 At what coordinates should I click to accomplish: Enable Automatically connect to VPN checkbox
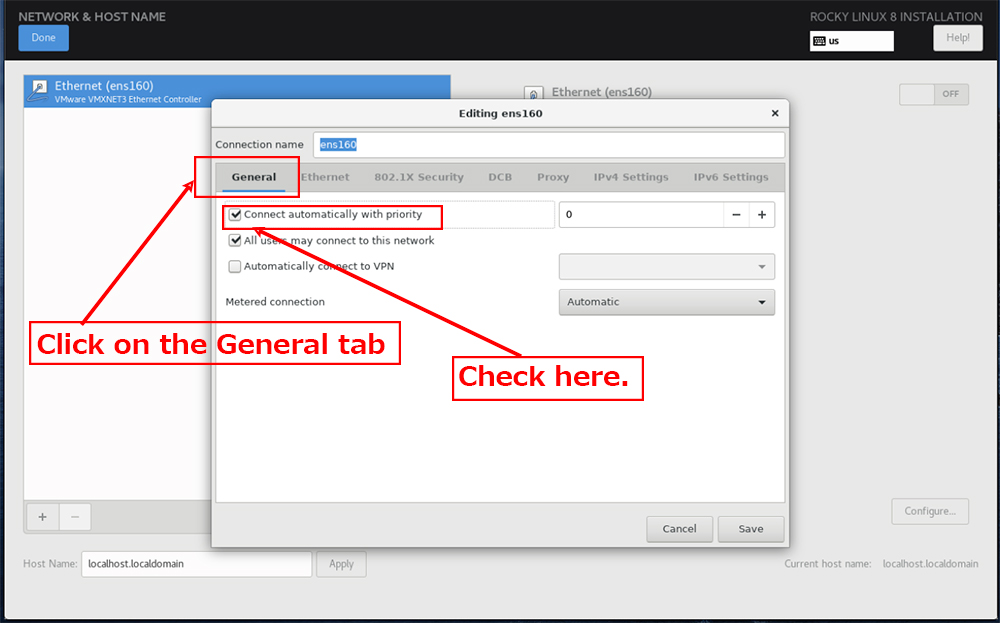click(x=235, y=267)
